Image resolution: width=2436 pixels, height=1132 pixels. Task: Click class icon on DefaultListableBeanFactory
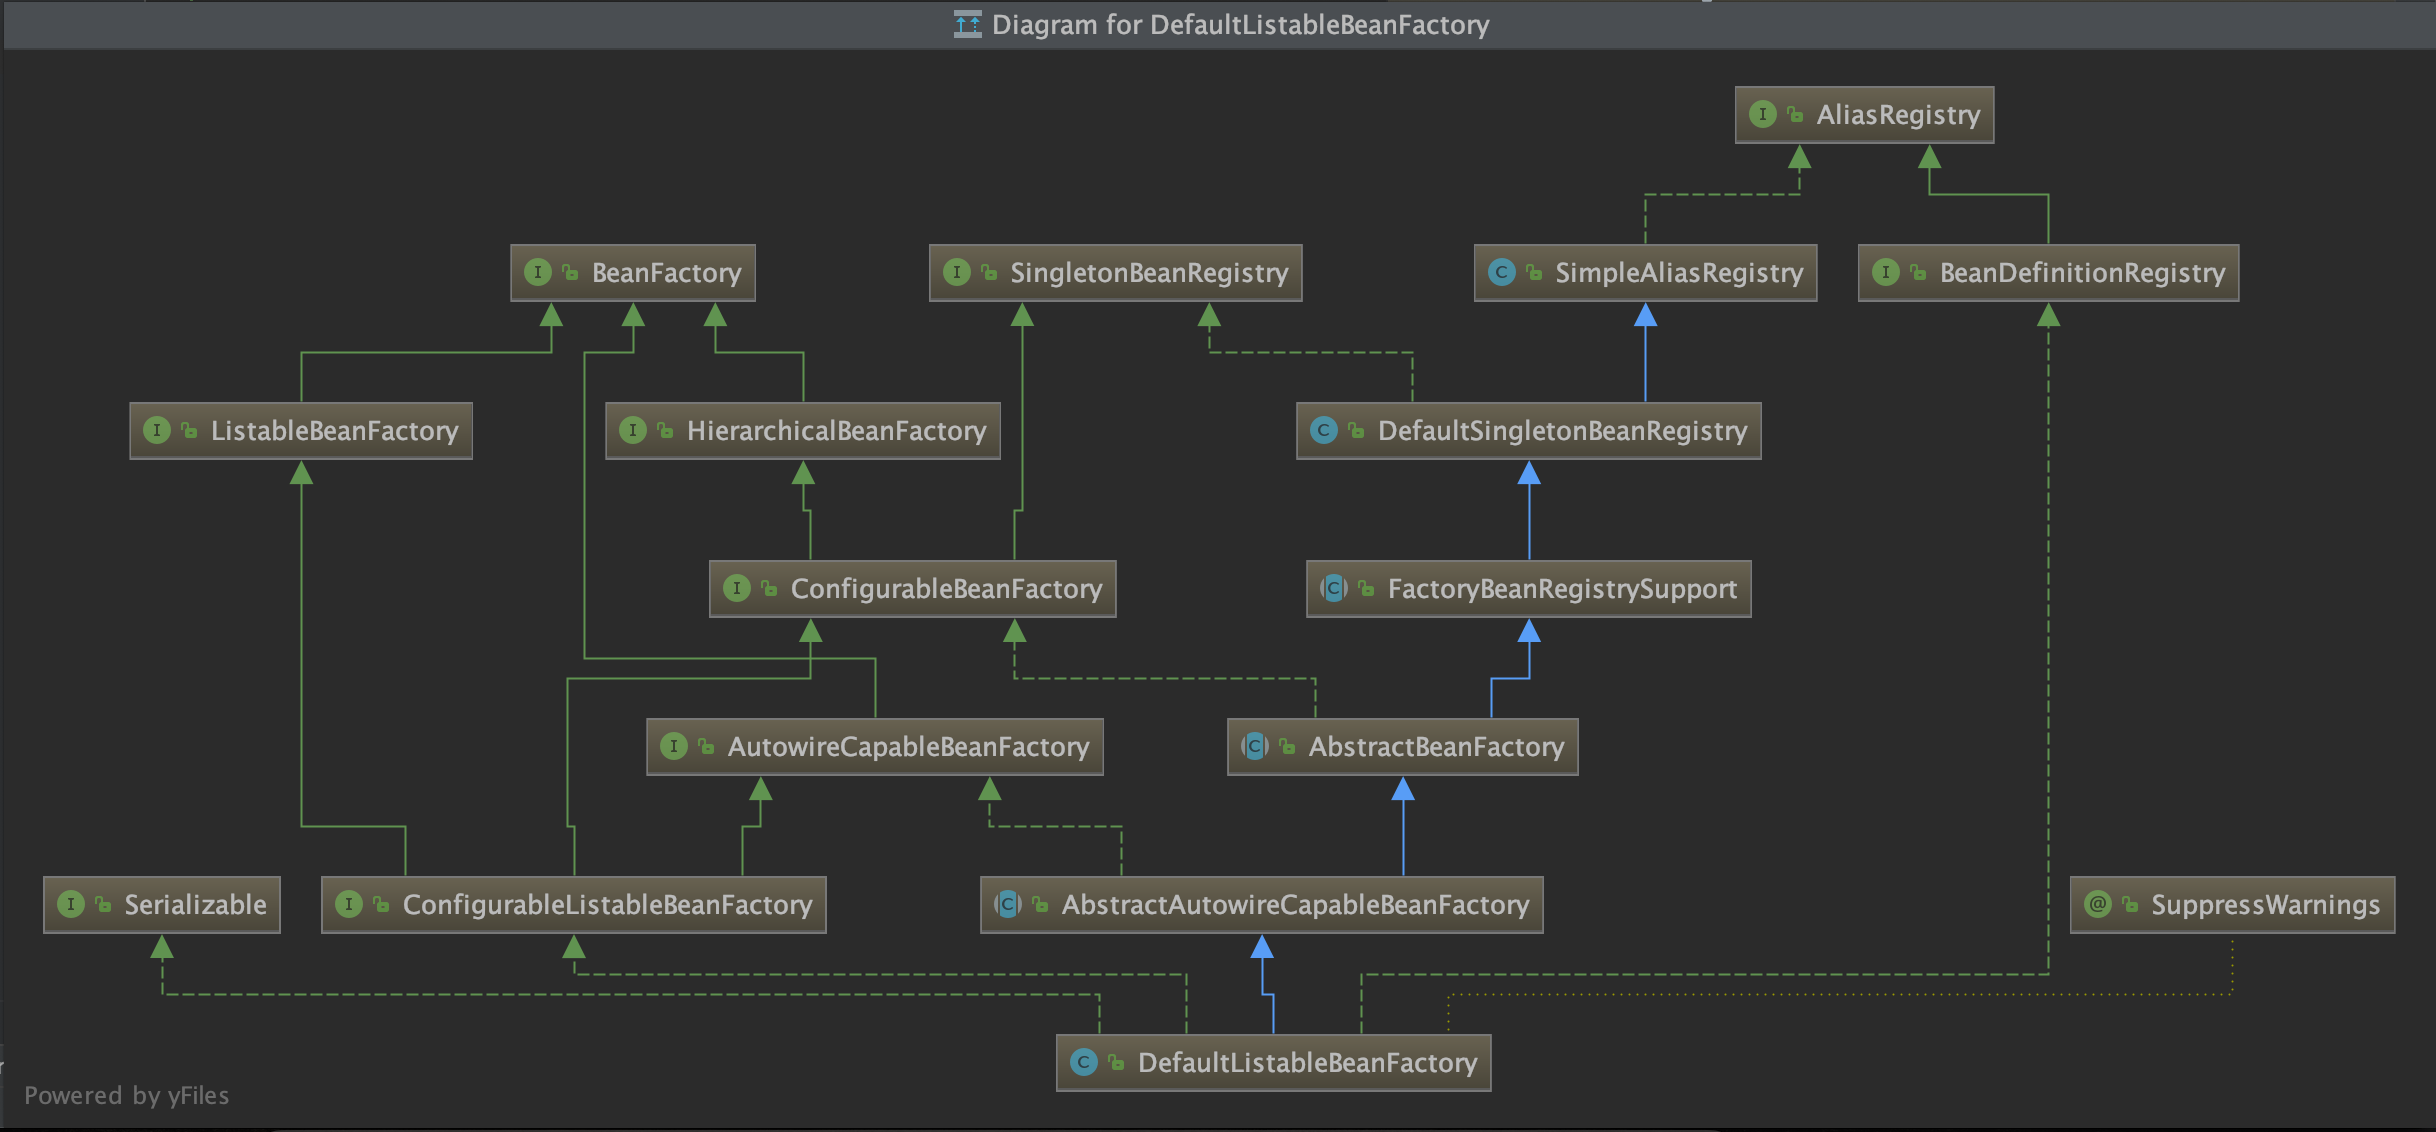[1084, 1063]
